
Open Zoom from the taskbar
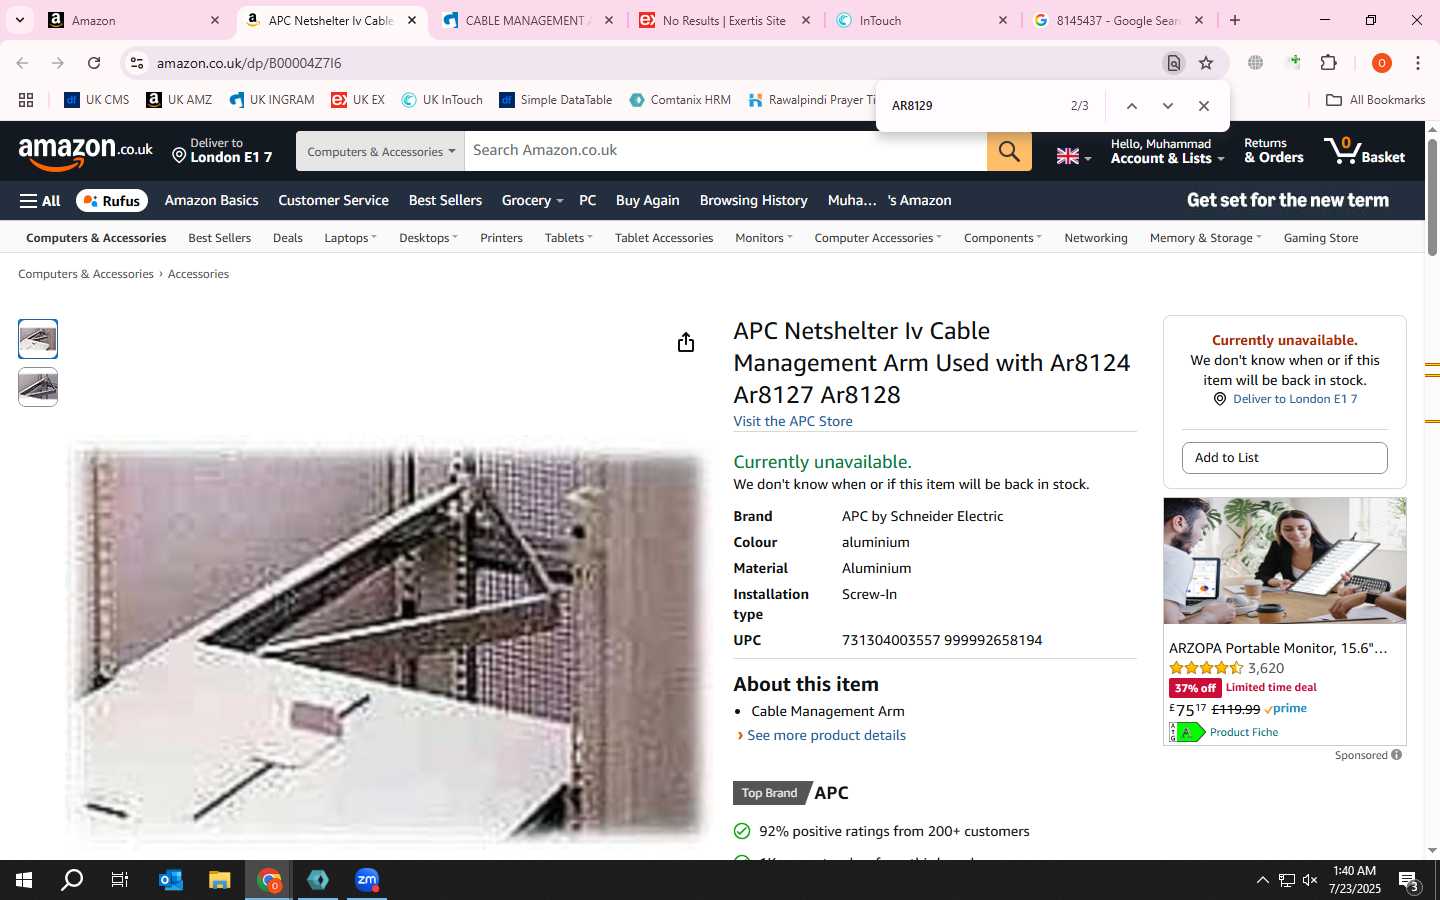367,880
